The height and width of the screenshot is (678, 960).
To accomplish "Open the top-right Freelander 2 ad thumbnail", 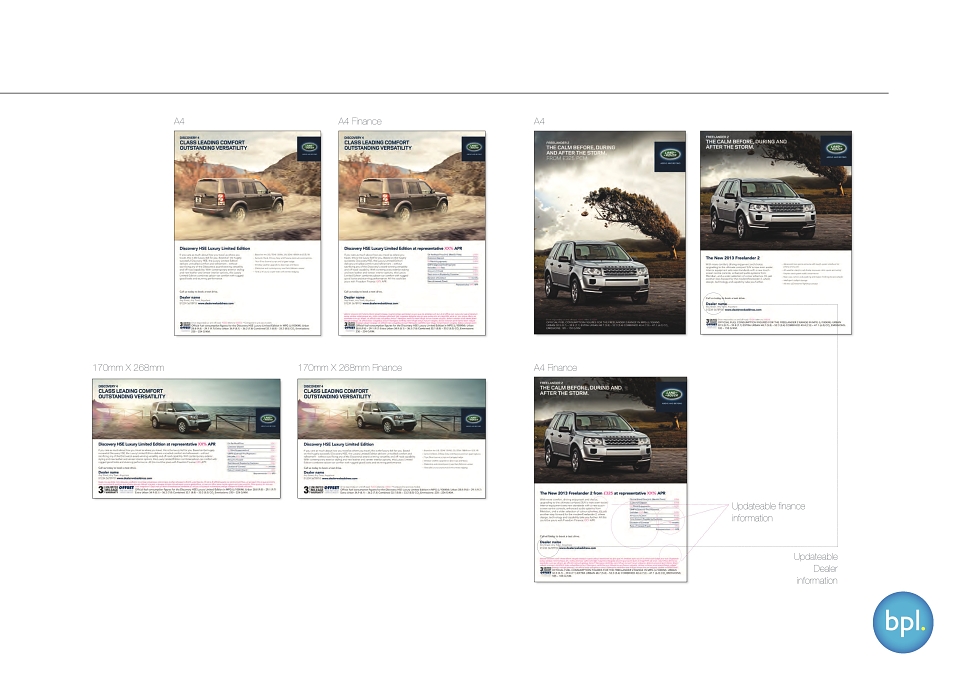I will pos(776,233).
